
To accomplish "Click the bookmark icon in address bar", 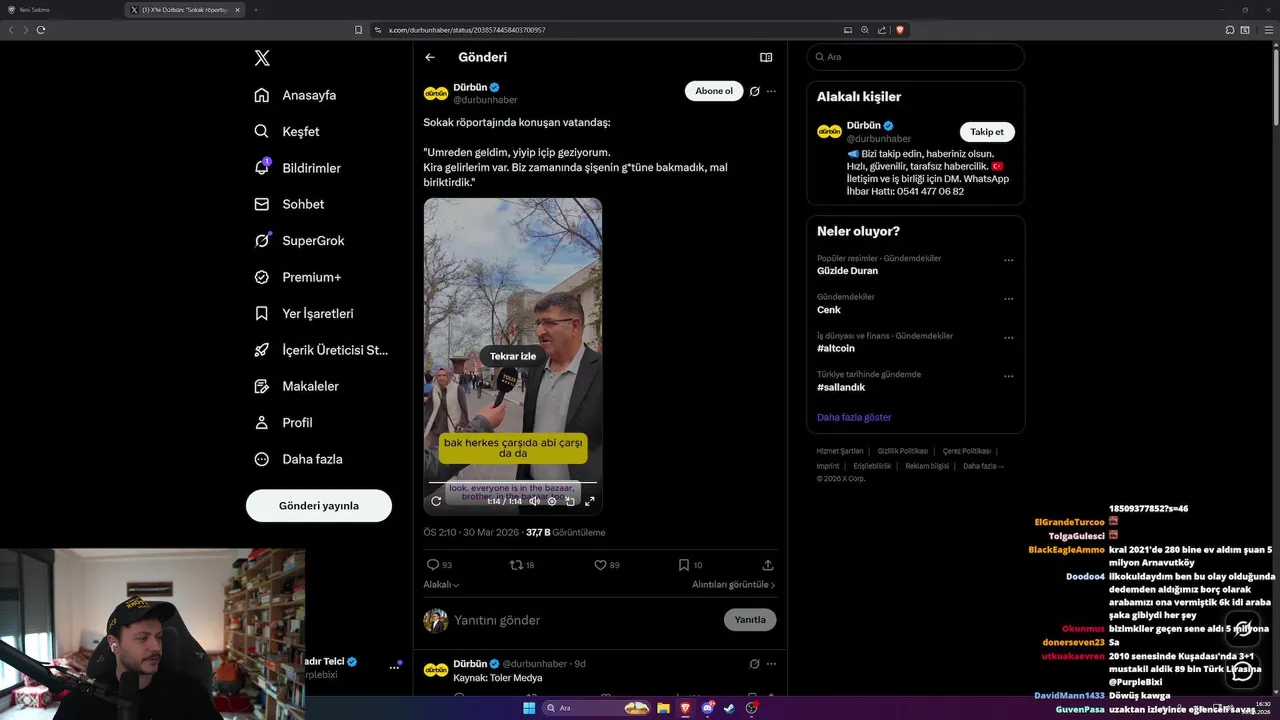I will (x=359, y=30).
